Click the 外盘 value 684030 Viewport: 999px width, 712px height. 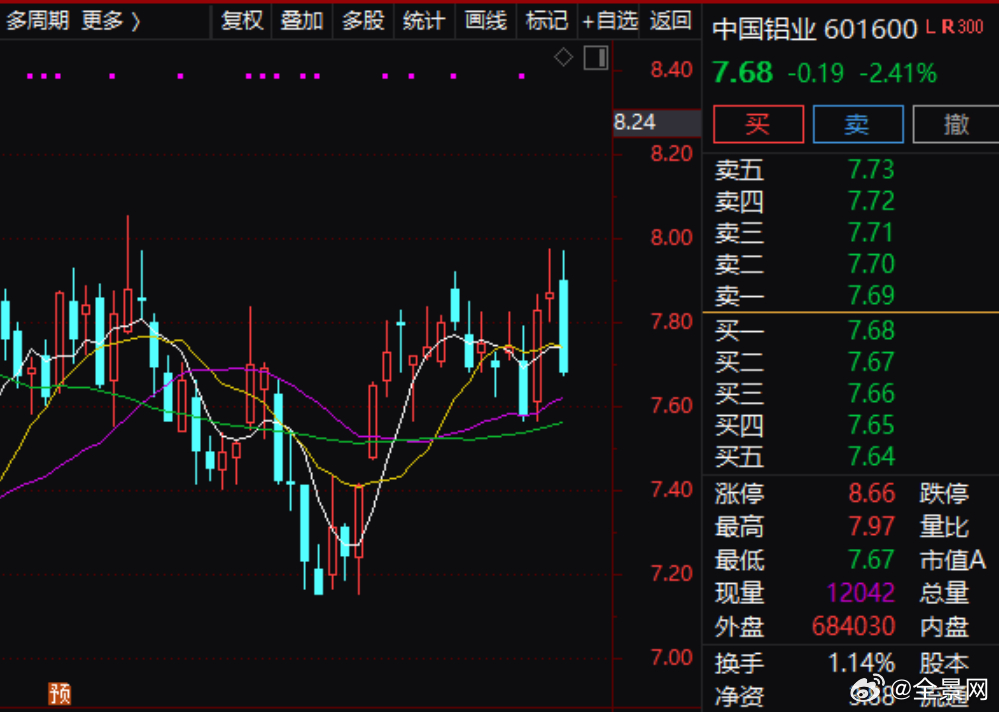(854, 627)
